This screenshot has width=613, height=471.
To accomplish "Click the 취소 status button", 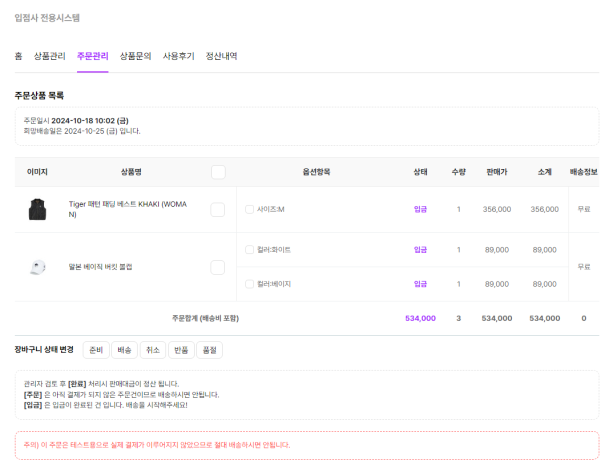I will point(153,350).
